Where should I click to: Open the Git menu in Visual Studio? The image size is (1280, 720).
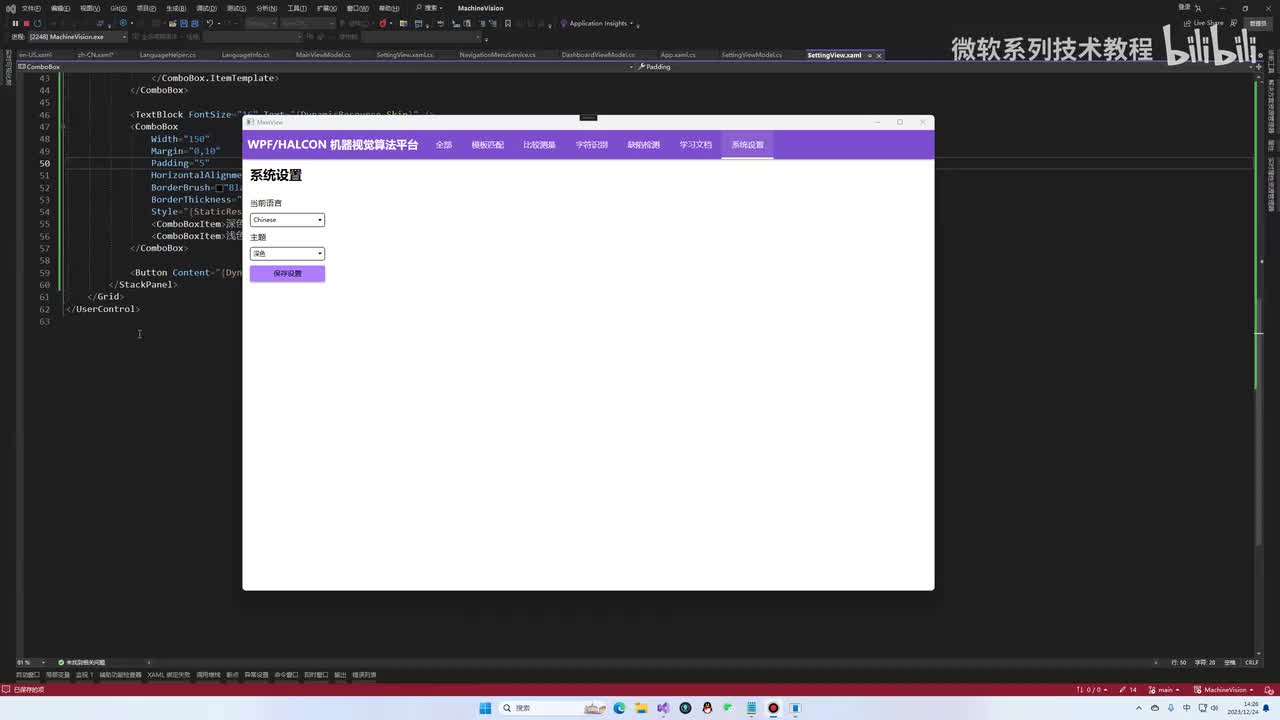(118, 8)
